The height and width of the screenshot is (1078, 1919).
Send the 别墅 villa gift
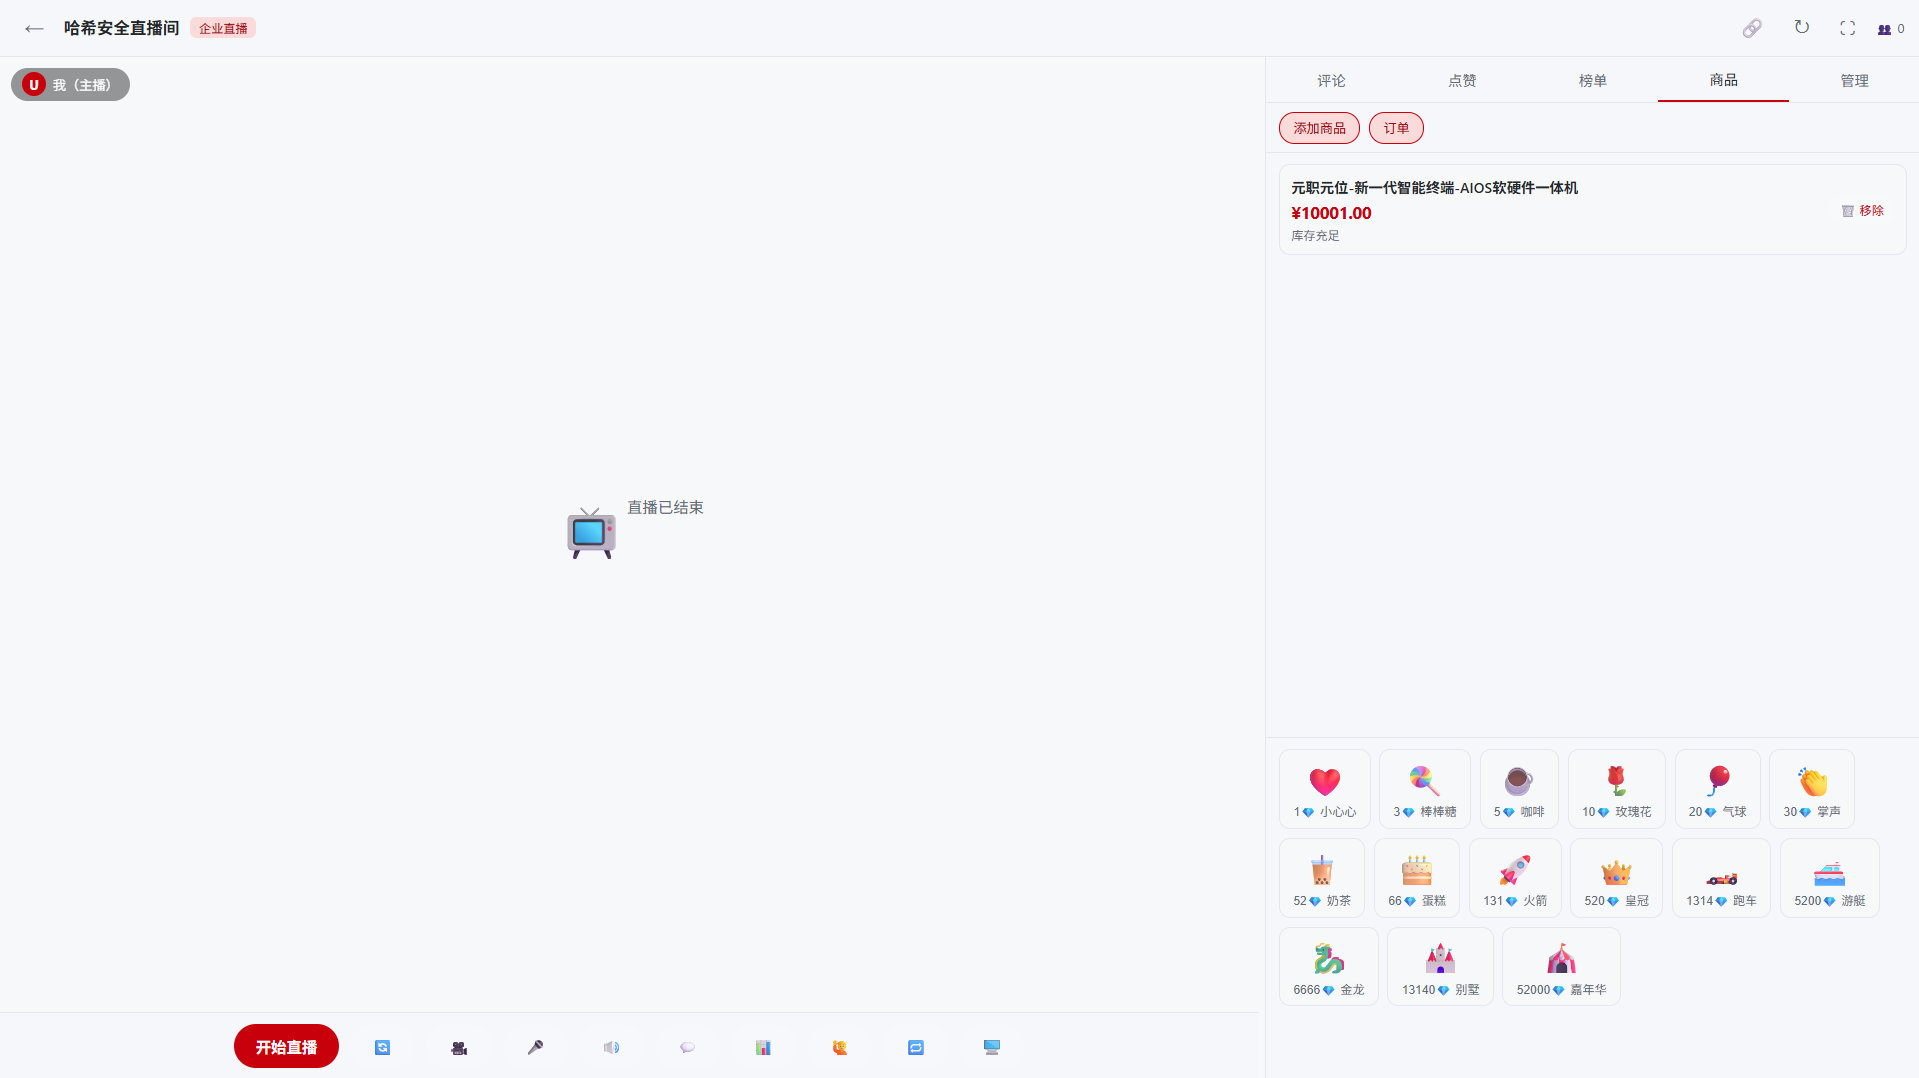[x=1440, y=967]
